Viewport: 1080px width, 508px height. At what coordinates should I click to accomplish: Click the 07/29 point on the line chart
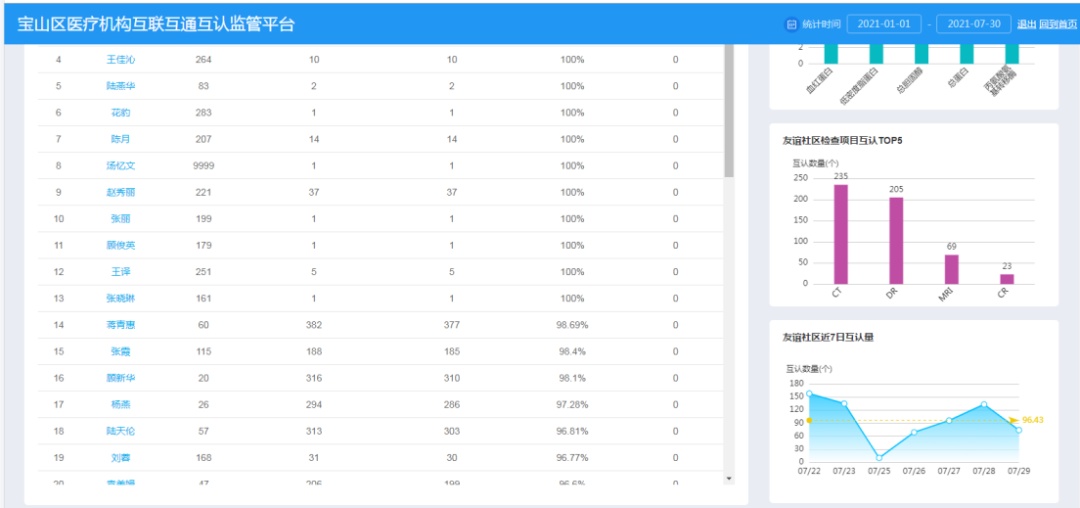pos(1019,430)
